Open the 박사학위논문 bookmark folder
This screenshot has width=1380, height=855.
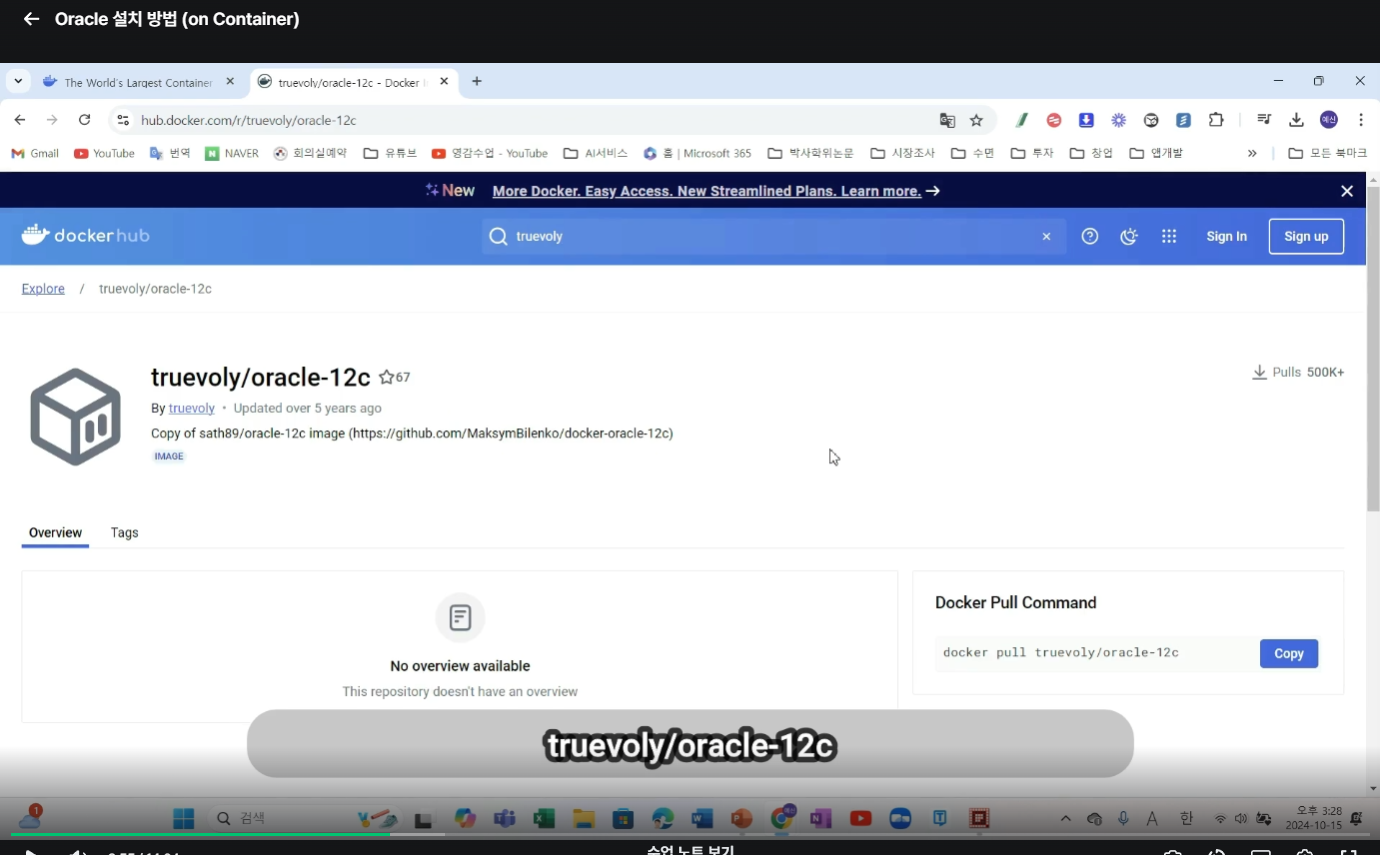(x=810, y=153)
